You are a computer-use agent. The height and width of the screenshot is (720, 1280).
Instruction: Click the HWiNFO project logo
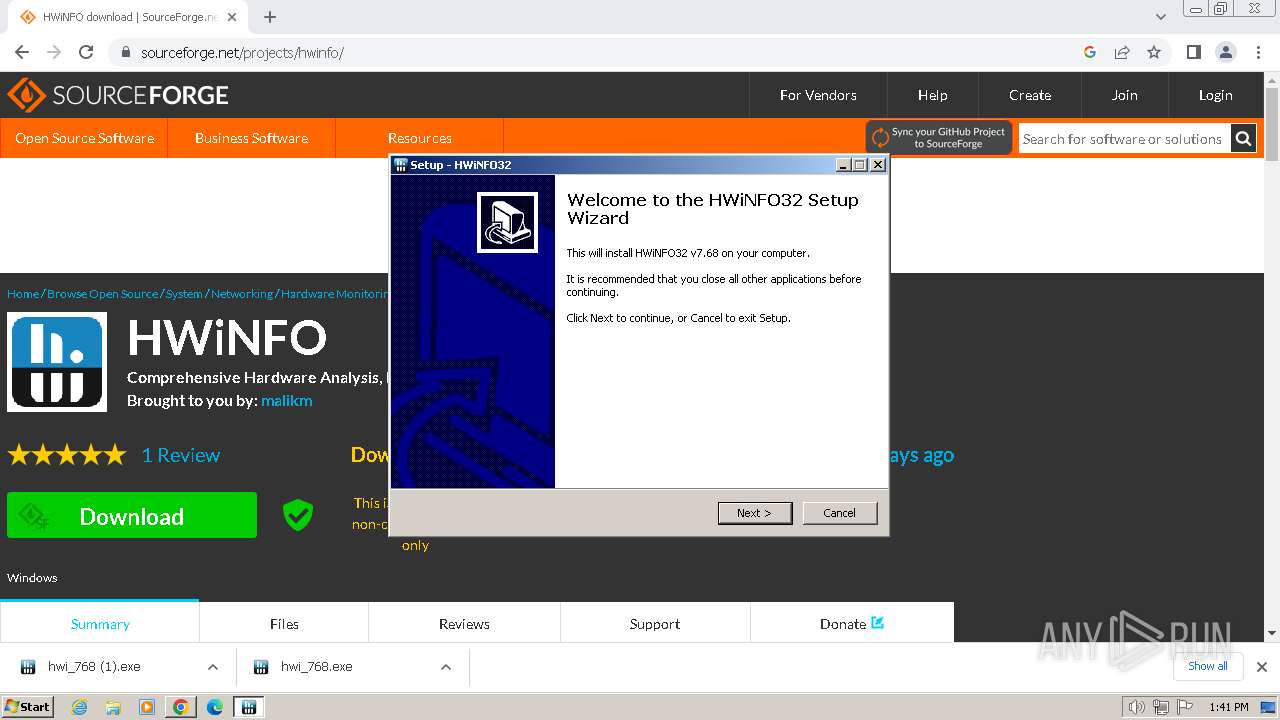click(x=57, y=362)
